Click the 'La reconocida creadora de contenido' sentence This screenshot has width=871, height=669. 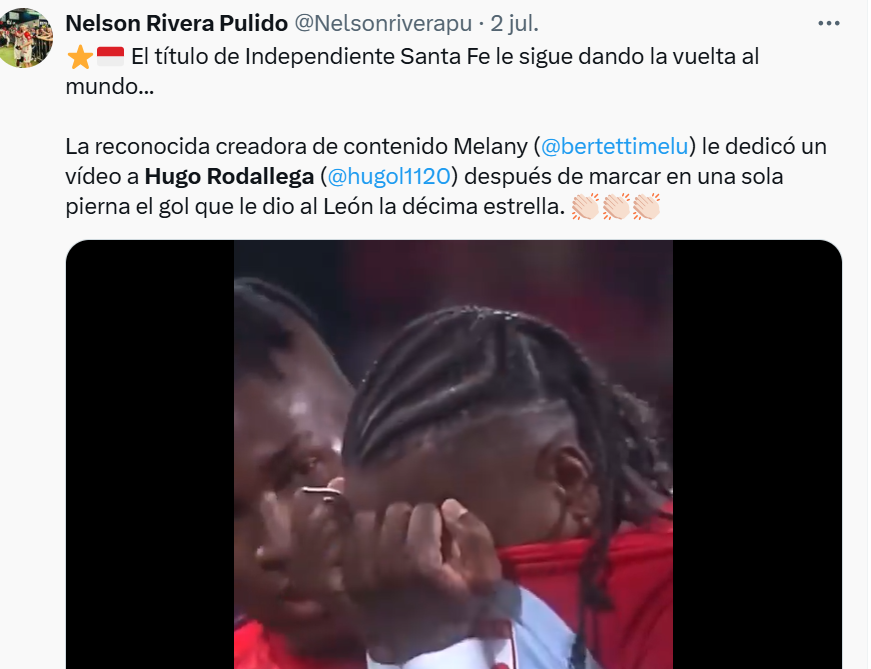click(257, 147)
